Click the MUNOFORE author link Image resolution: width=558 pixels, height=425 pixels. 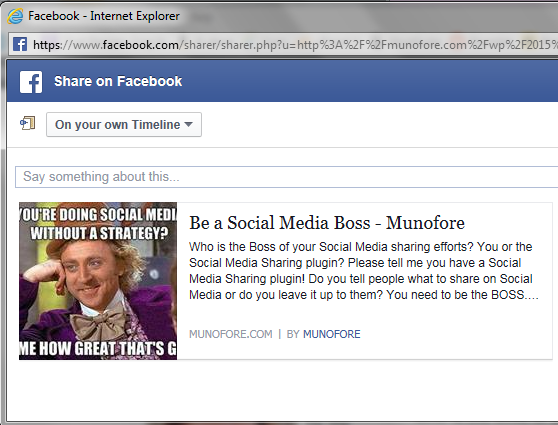pyautogui.click(x=332, y=334)
